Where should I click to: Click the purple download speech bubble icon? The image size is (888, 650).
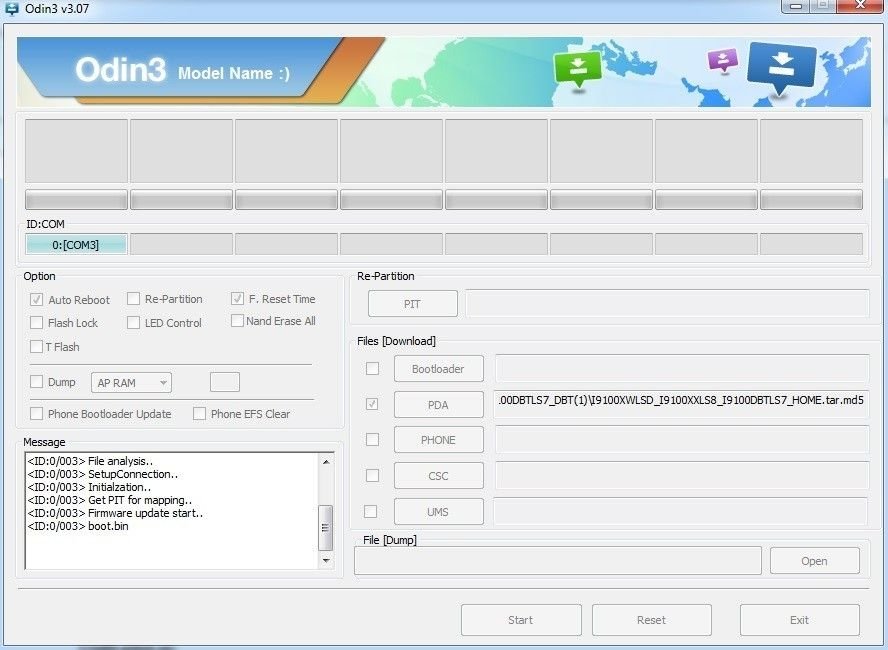pos(722,59)
